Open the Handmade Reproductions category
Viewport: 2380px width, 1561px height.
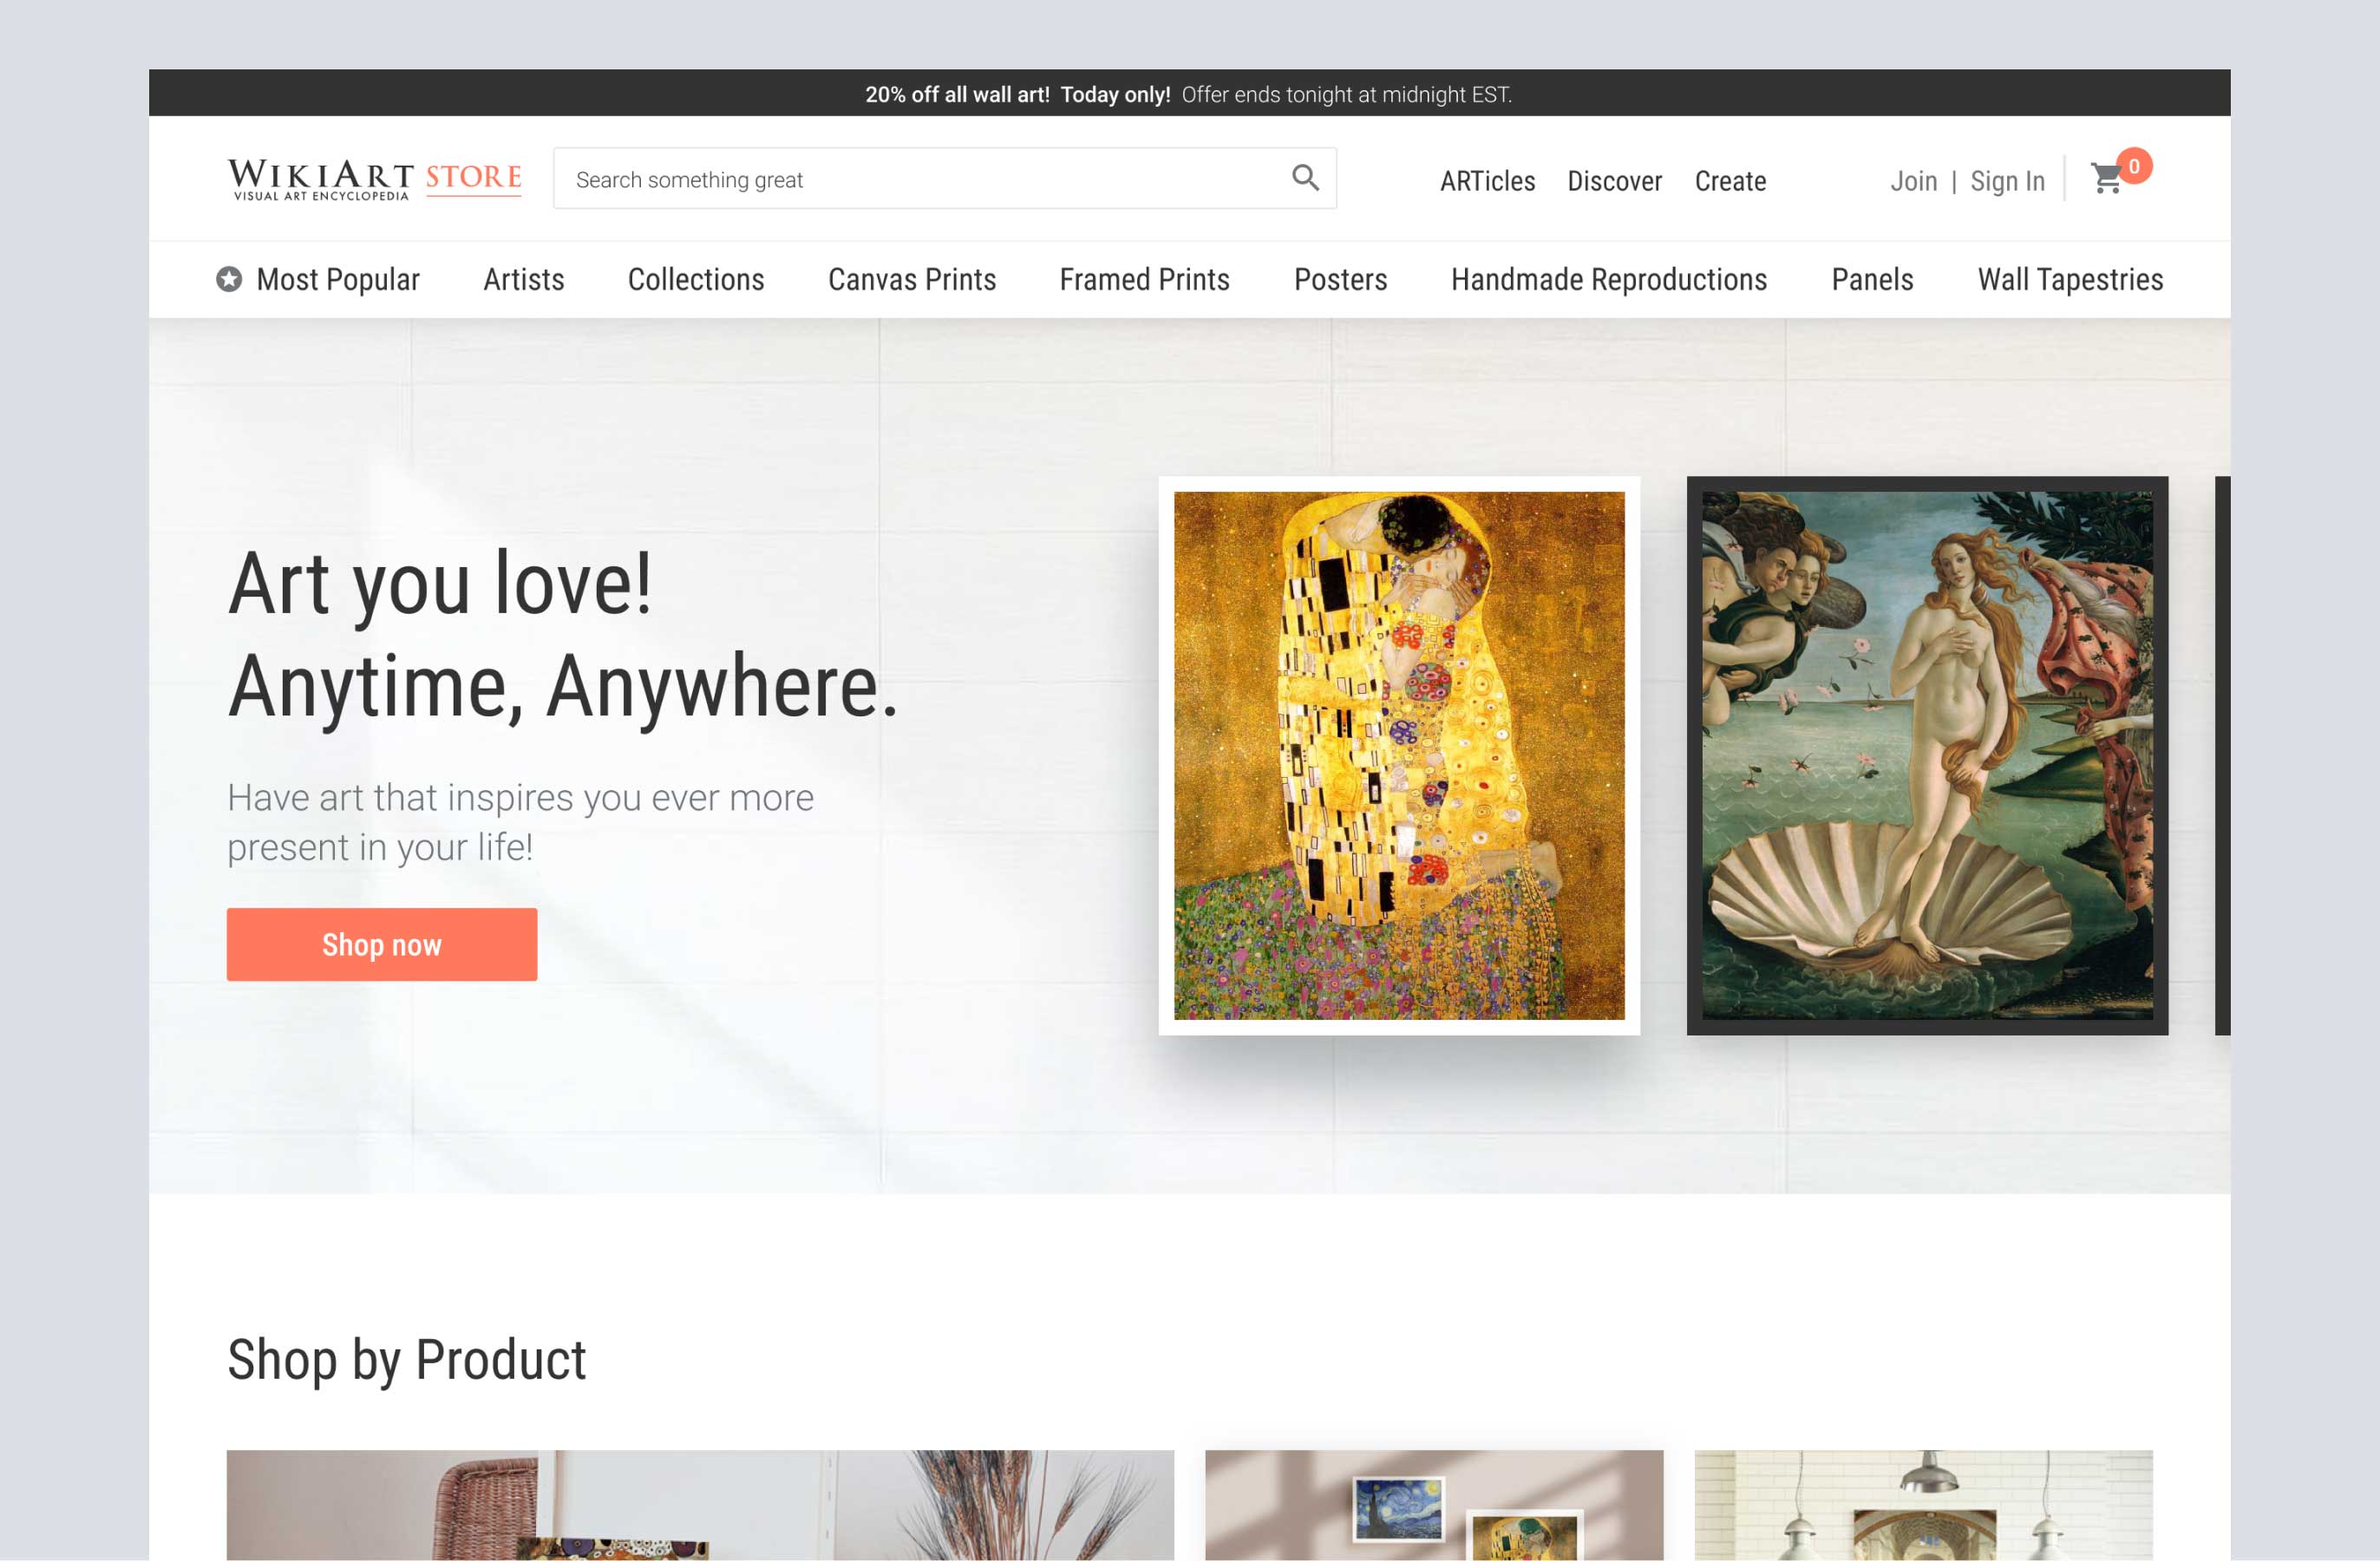click(x=1609, y=280)
